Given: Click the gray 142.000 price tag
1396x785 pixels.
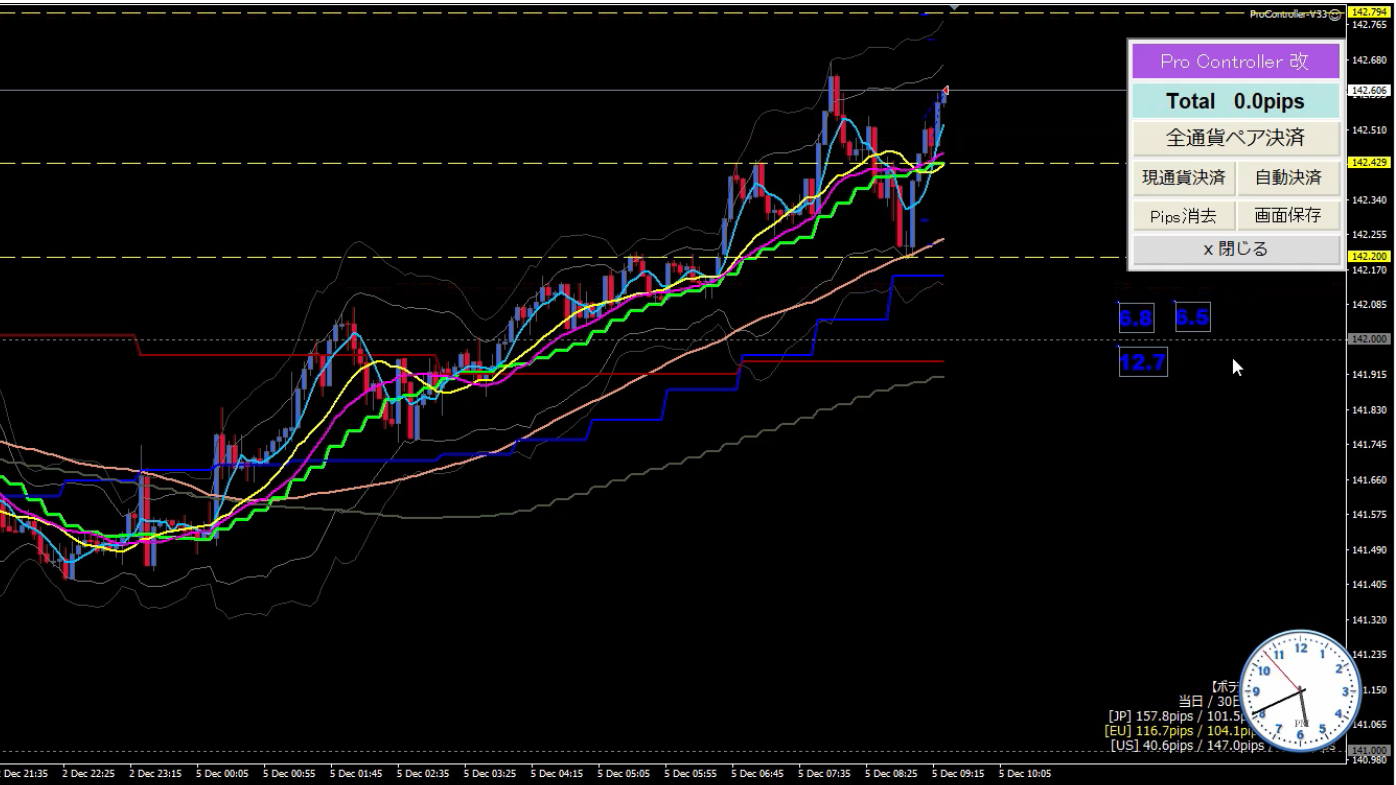Looking at the screenshot, I should coord(1369,340).
